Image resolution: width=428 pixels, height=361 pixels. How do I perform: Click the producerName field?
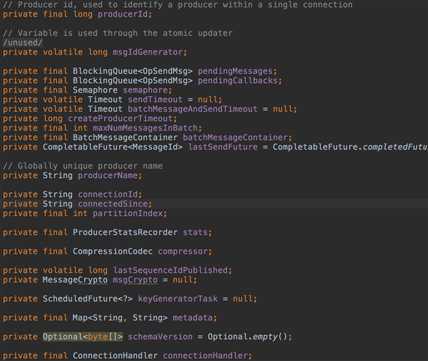click(x=108, y=175)
